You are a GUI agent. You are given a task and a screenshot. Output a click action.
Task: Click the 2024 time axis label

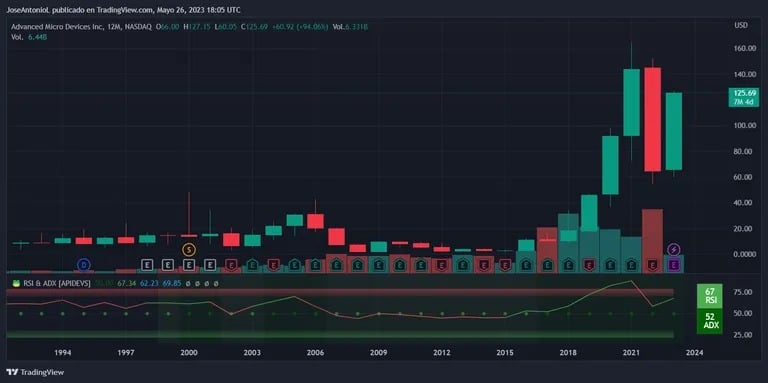coord(695,352)
